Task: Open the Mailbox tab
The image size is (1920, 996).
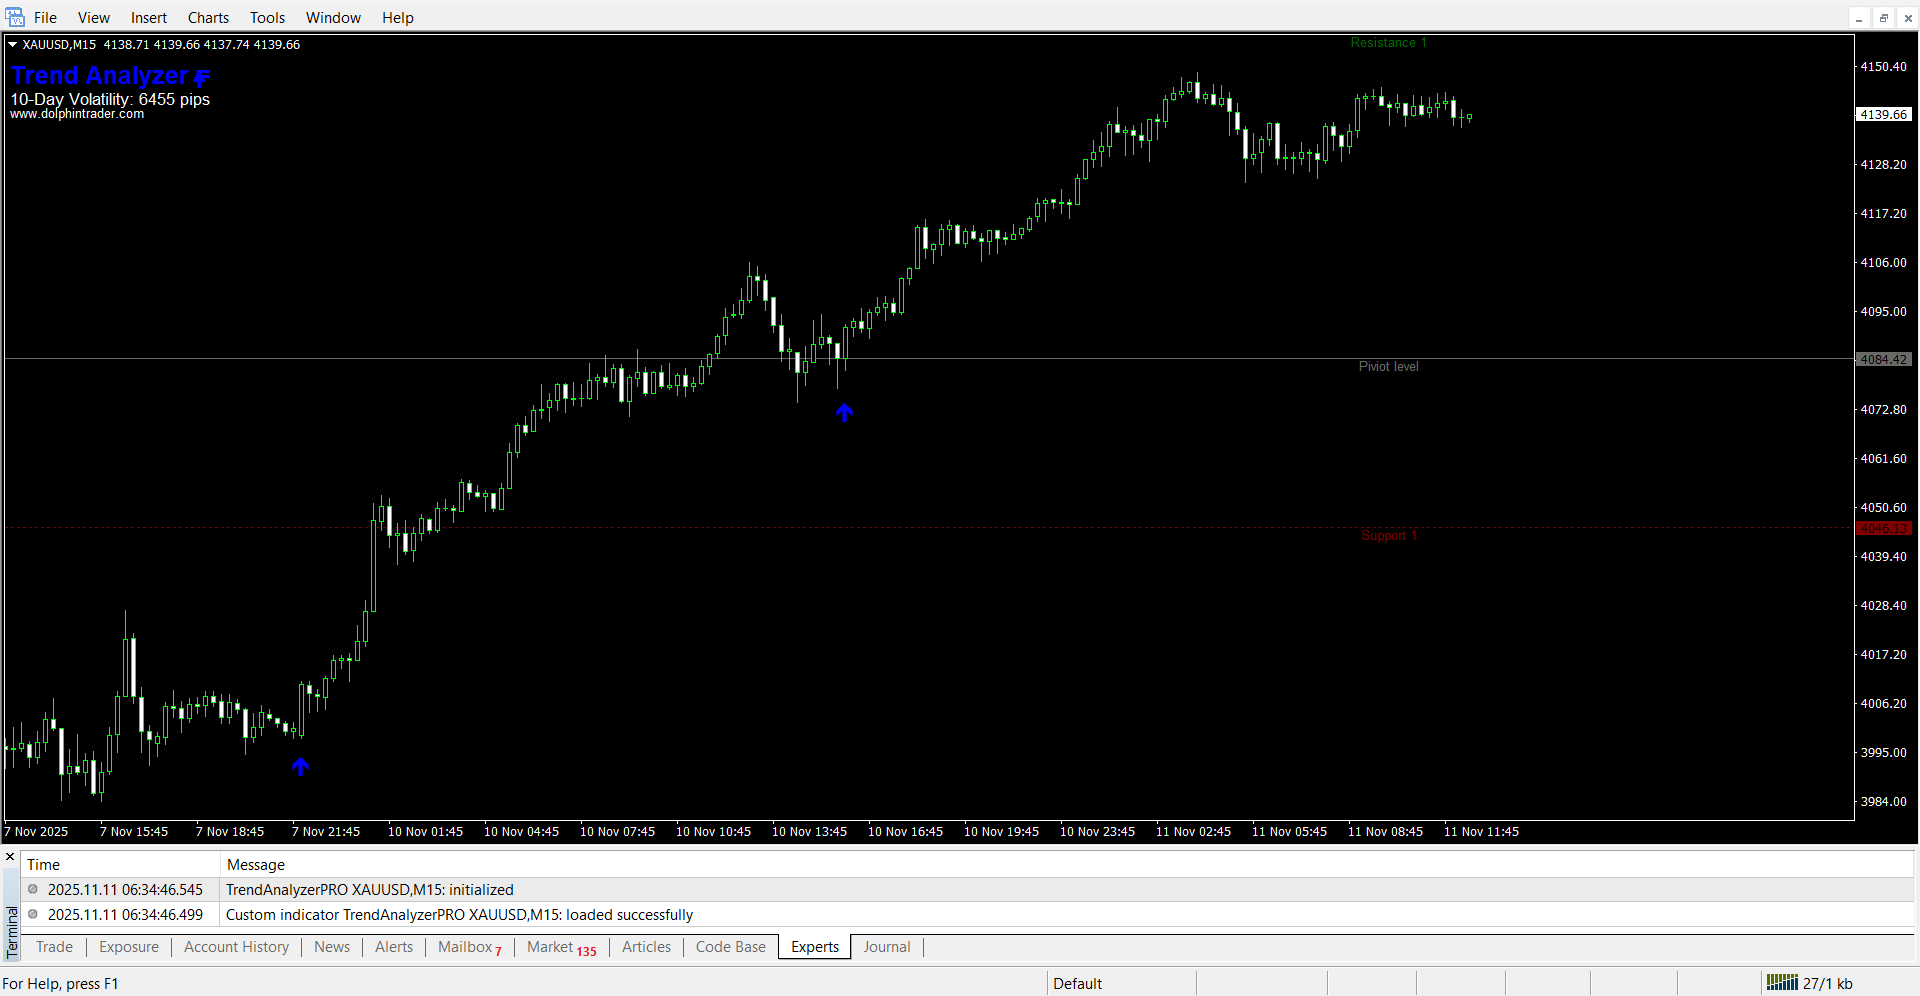Action: (x=468, y=947)
